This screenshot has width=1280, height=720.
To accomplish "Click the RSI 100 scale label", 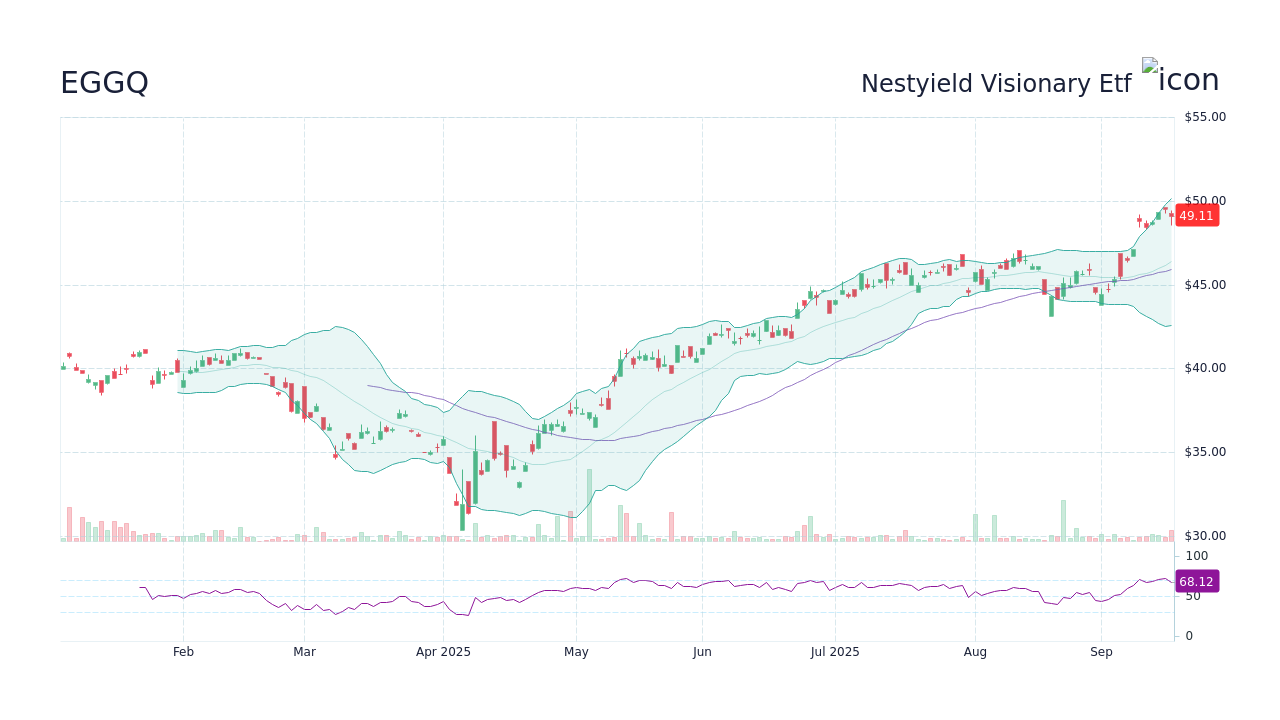I will point(1197,556).
